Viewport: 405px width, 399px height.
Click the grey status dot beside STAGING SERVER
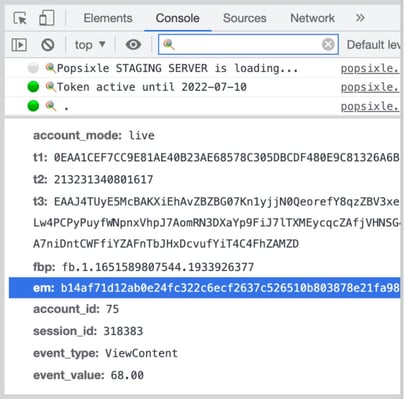(x=33, y=68)
